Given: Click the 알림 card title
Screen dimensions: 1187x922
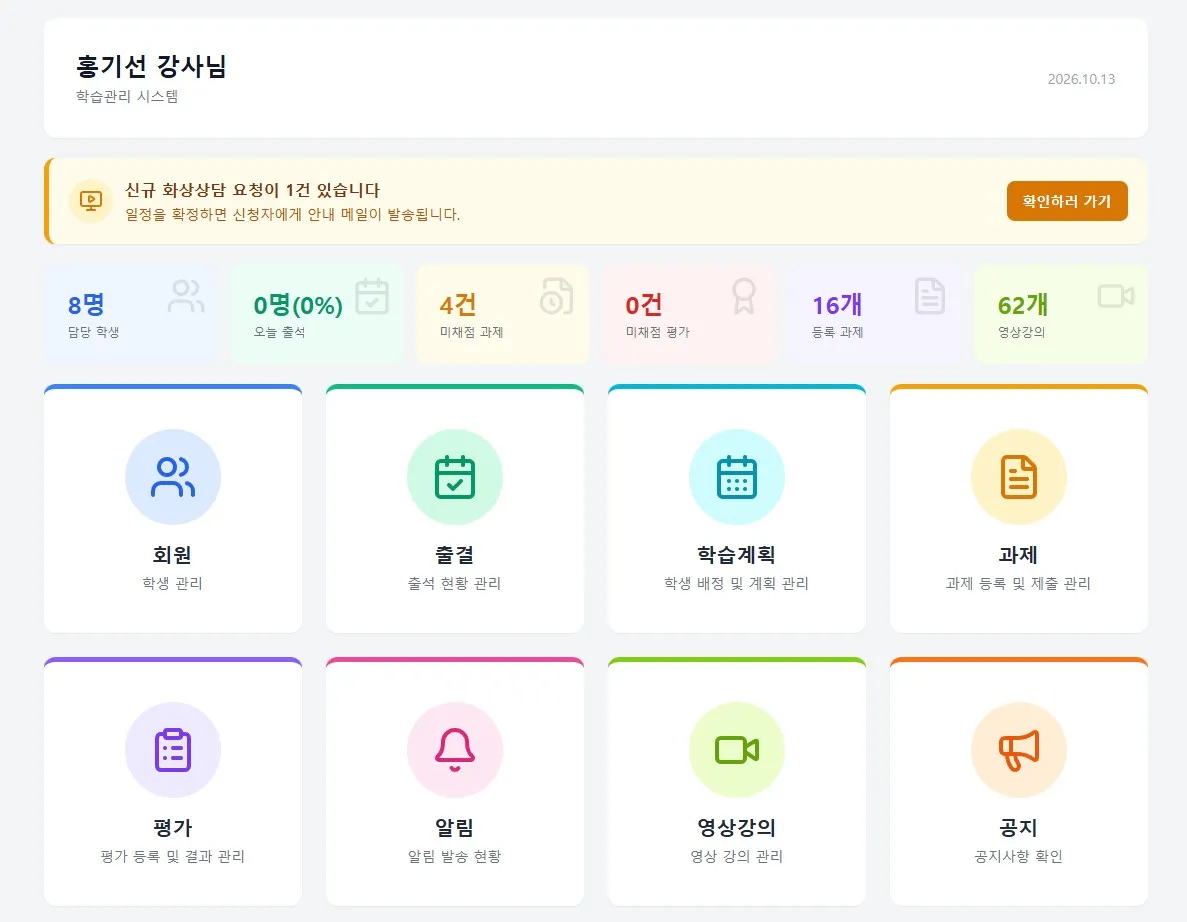Looking at the screenshot, I should coord(454,827).
